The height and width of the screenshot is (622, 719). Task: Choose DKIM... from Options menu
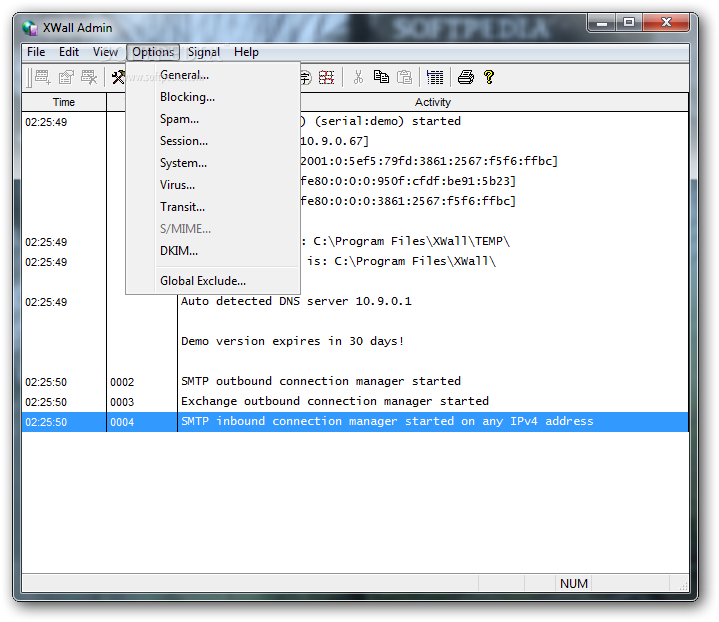[213, 251]
